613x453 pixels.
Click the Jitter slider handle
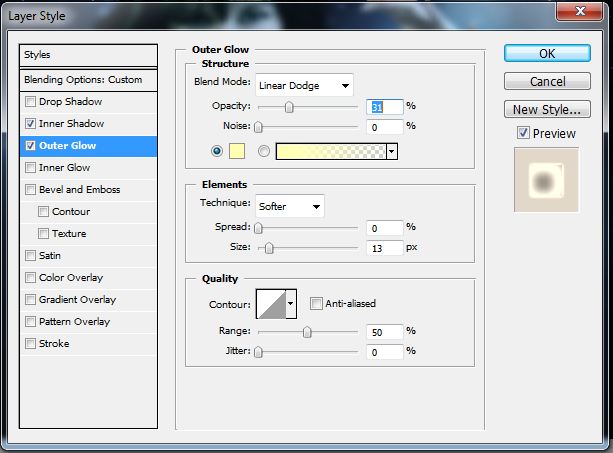pos(258,352)
